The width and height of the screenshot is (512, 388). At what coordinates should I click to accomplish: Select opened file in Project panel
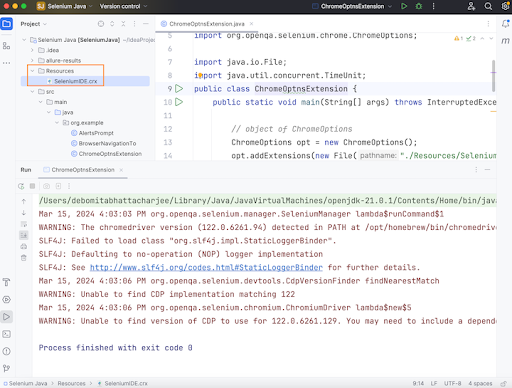[x=101, y=24]
